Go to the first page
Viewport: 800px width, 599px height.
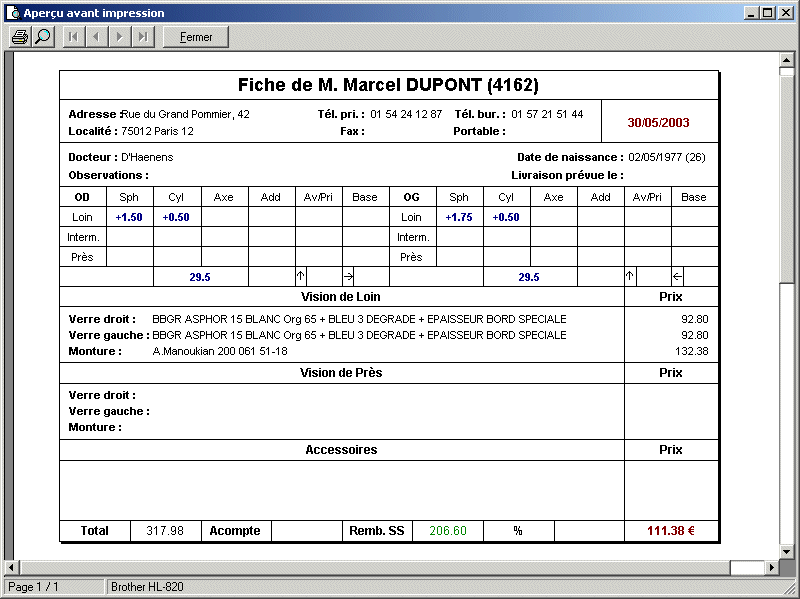73,37
